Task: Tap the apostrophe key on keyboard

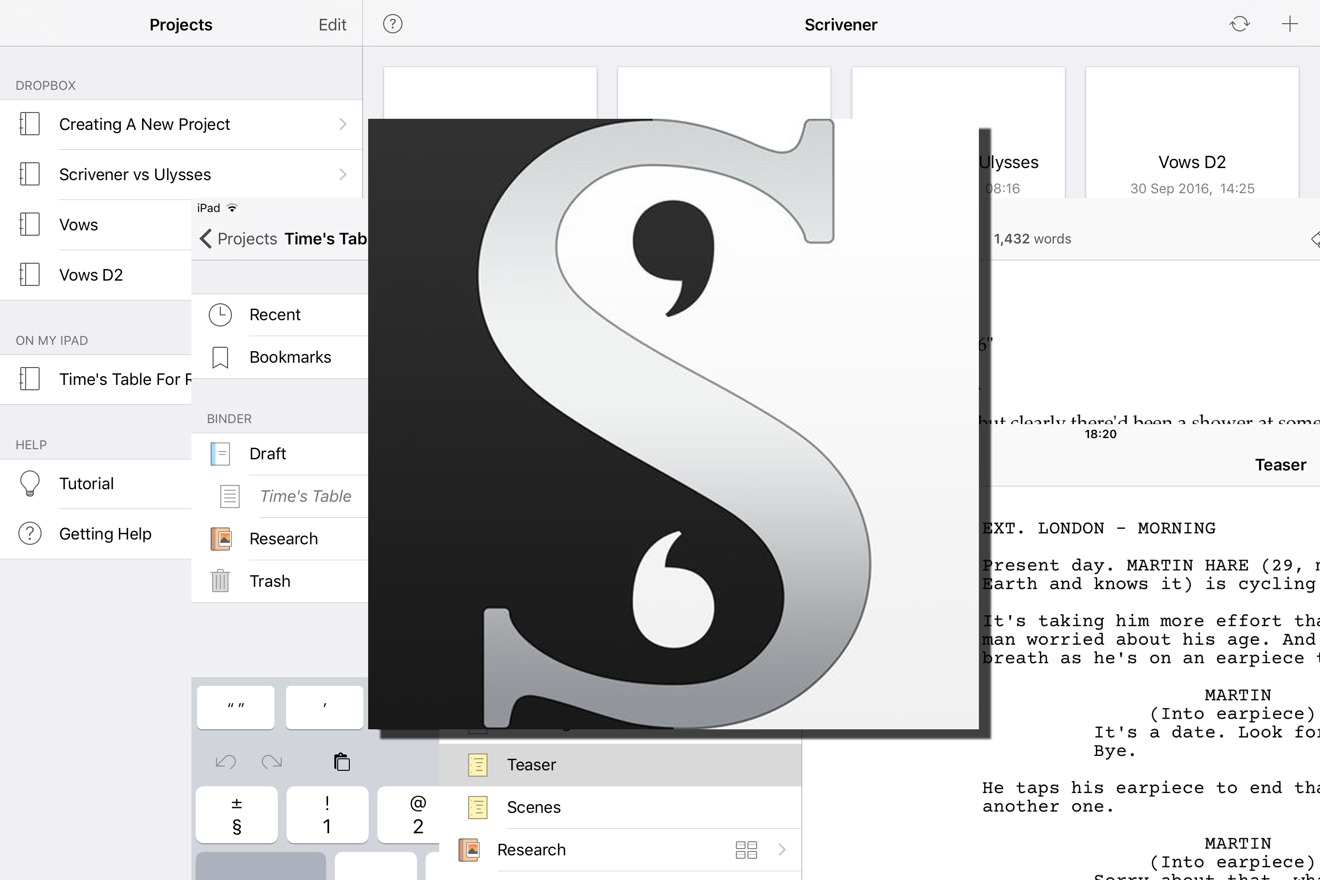Action: [x=325, y=707]
